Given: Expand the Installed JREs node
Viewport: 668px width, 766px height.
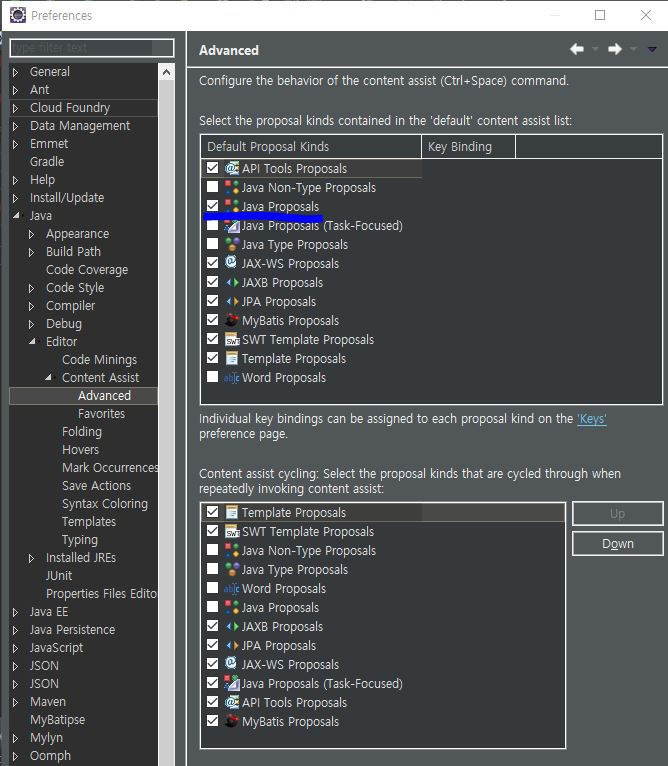Looking at the screenshot, I should click(x=32, y=558).
